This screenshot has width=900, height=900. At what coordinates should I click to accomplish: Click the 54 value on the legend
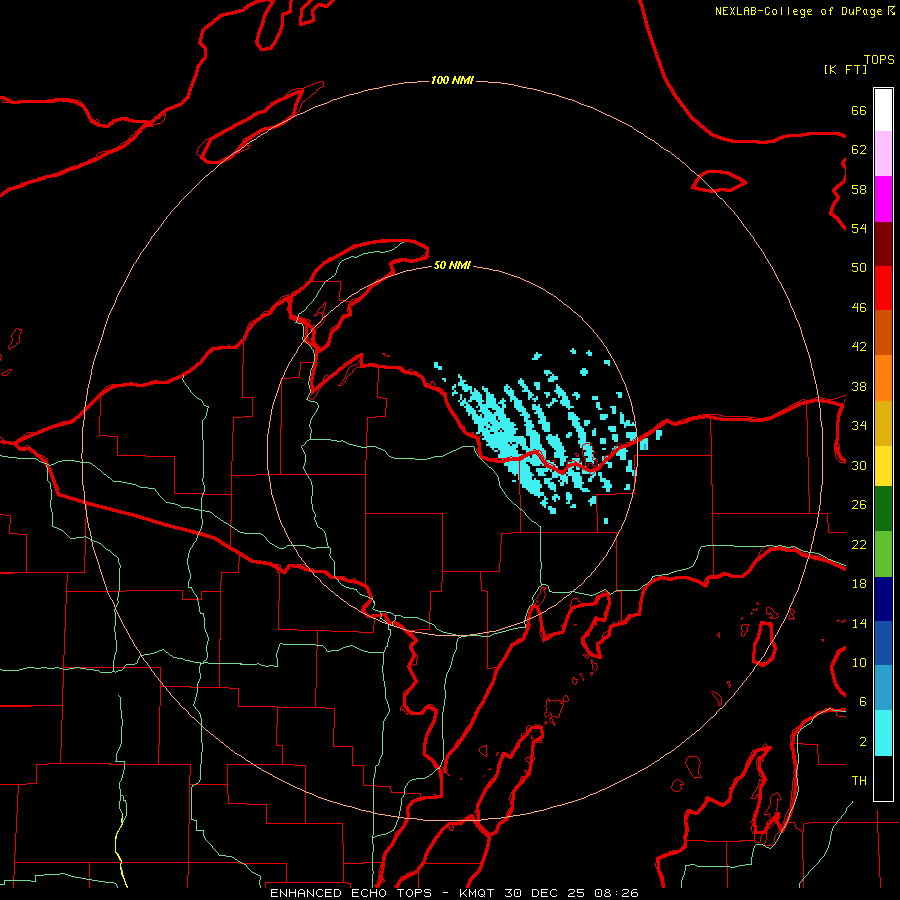pos(859,228)
